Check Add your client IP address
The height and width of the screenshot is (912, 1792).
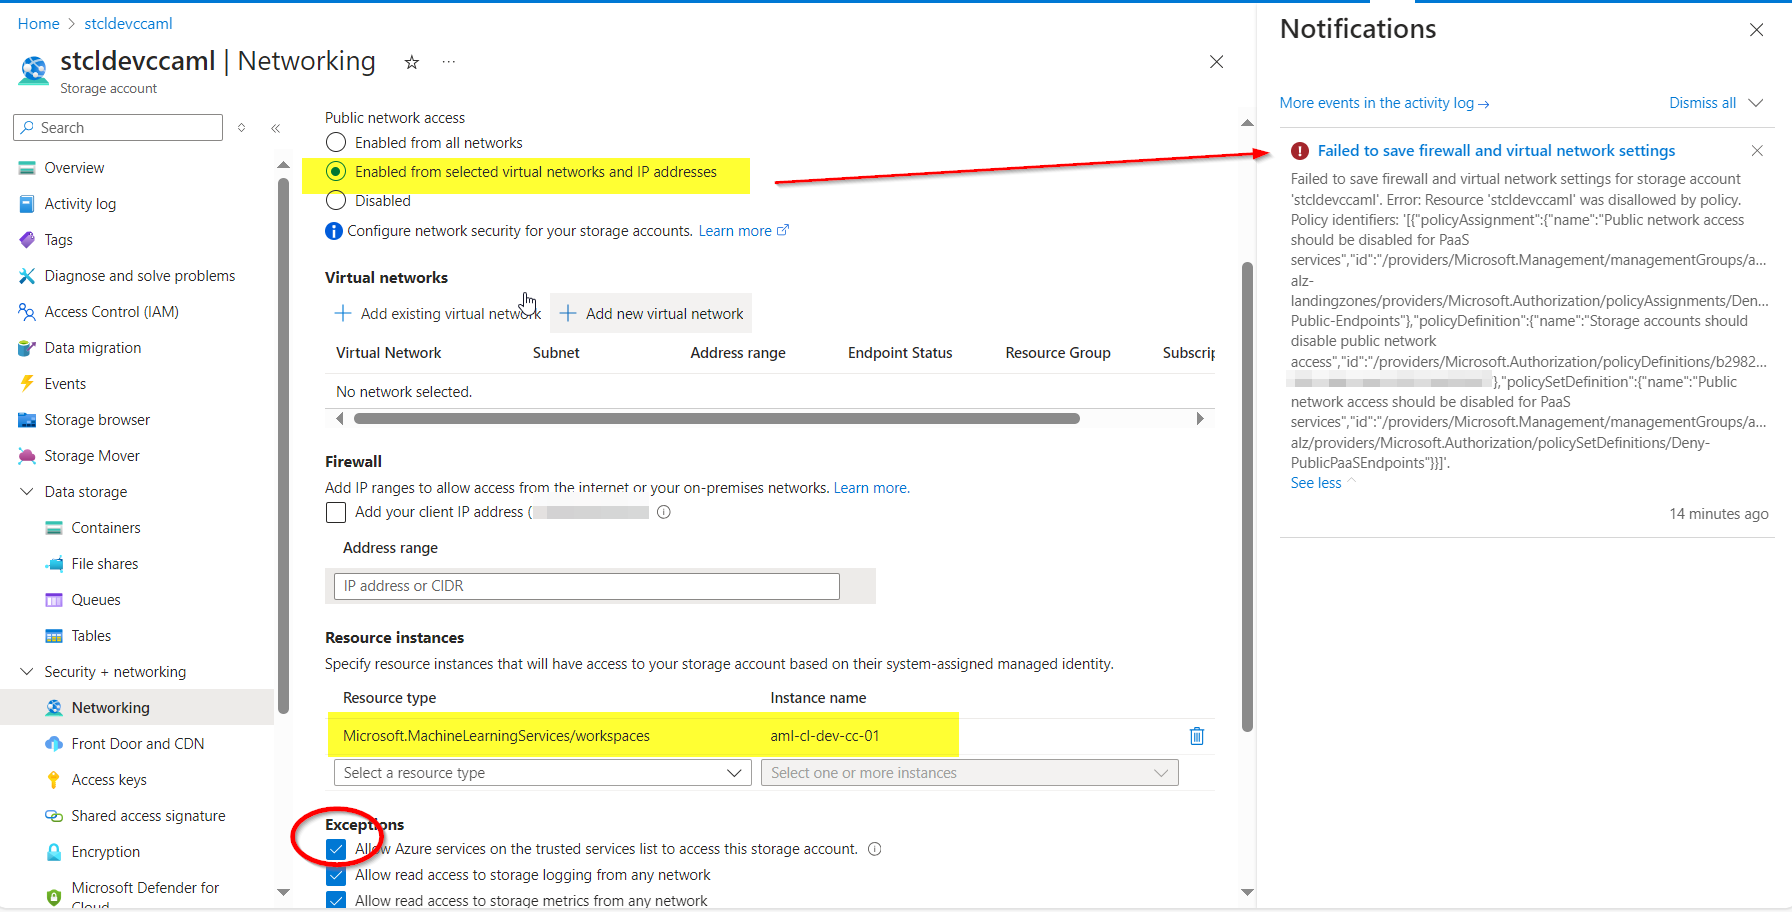click(336, 512)
